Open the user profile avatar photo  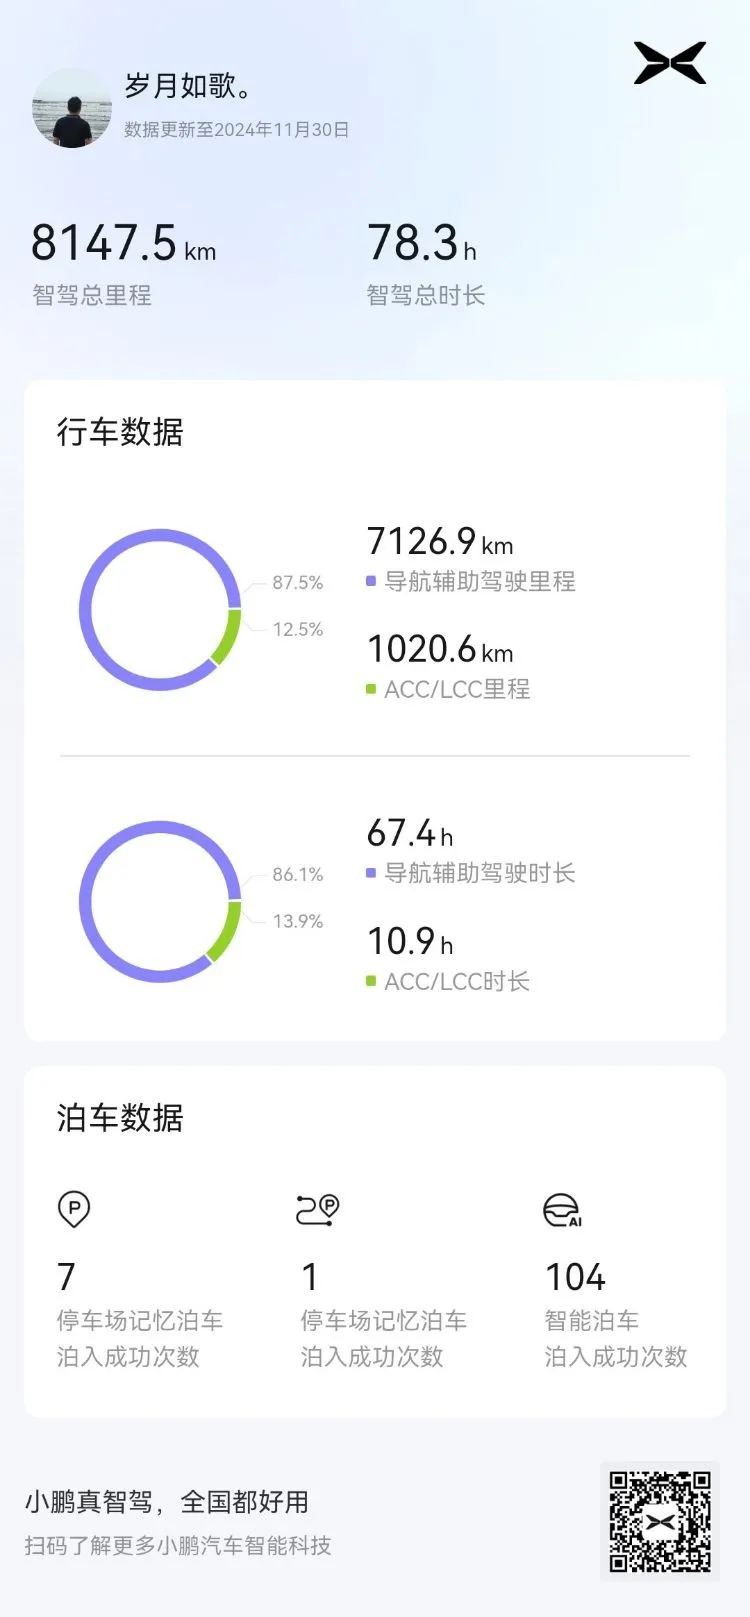click(x=72, y=108)
